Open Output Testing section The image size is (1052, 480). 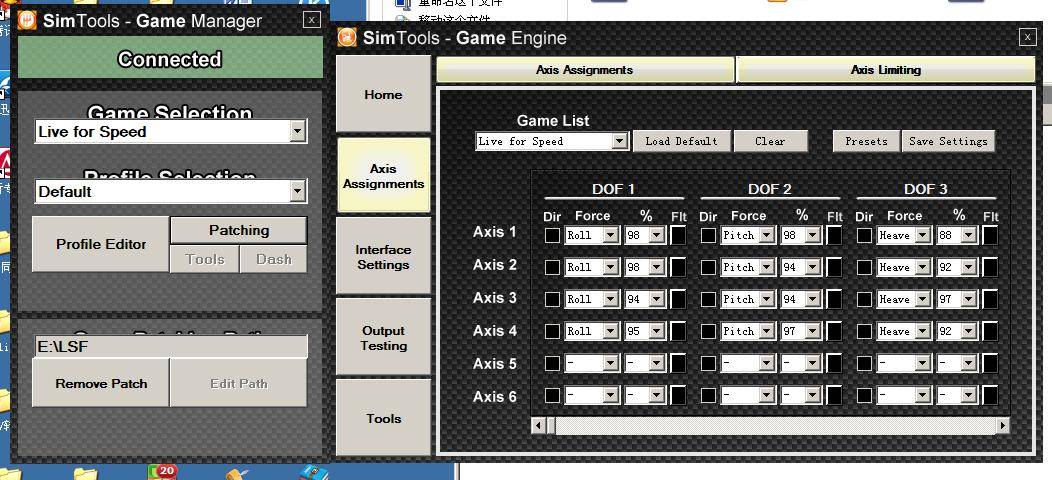click(x=383, y=338)
